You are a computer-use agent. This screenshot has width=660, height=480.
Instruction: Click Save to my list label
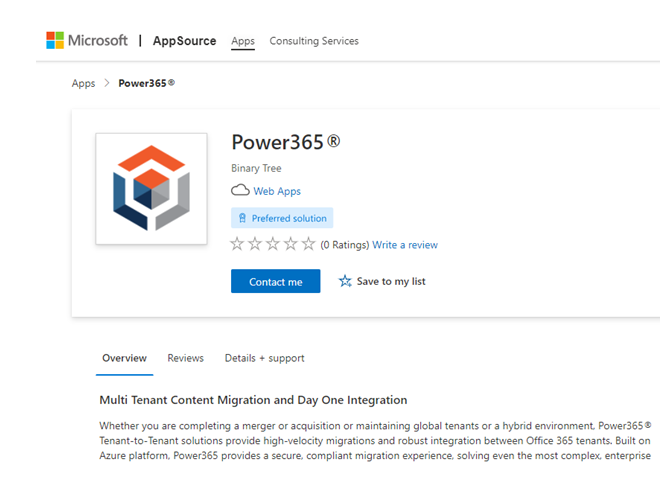tap(391, 281)
